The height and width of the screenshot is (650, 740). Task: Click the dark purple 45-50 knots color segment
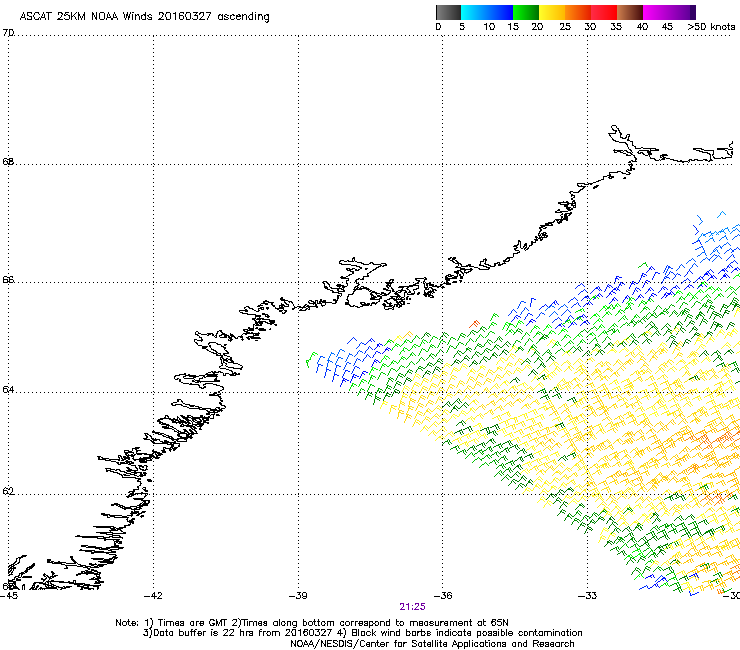click(x=682, y=12)
